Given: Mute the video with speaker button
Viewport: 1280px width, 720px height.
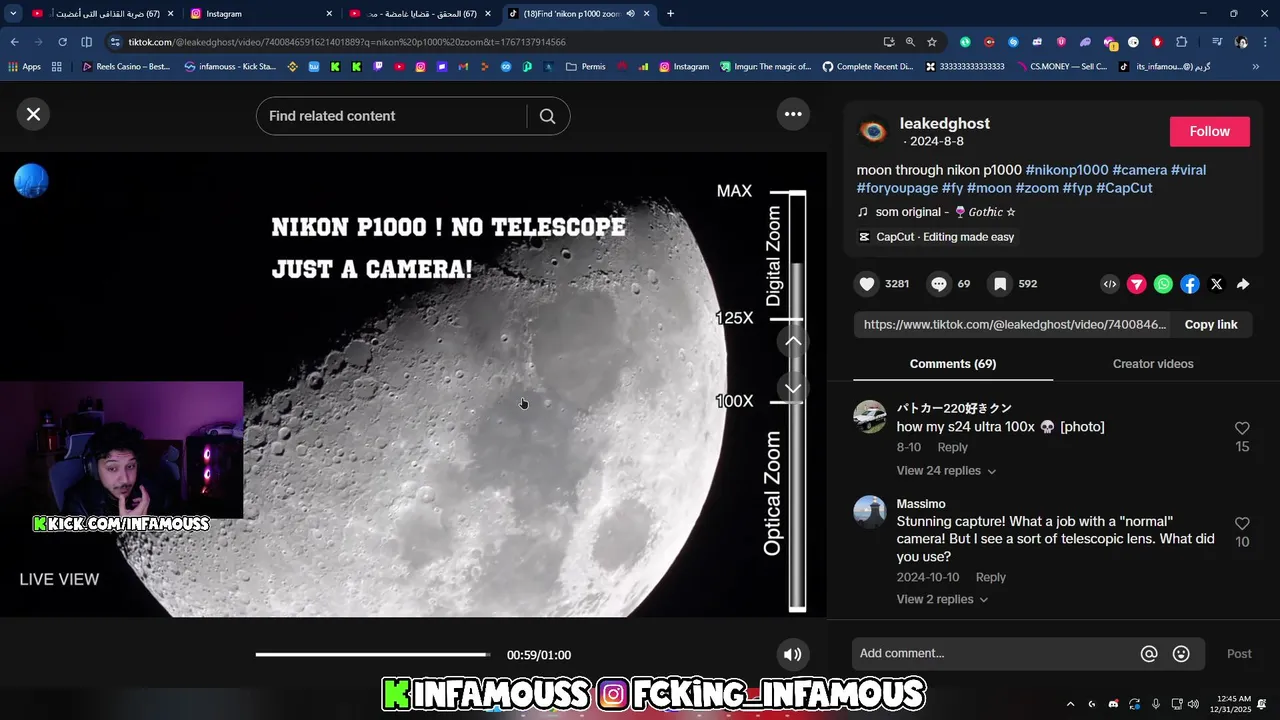Looking at the screenshot, I should 792,655.
